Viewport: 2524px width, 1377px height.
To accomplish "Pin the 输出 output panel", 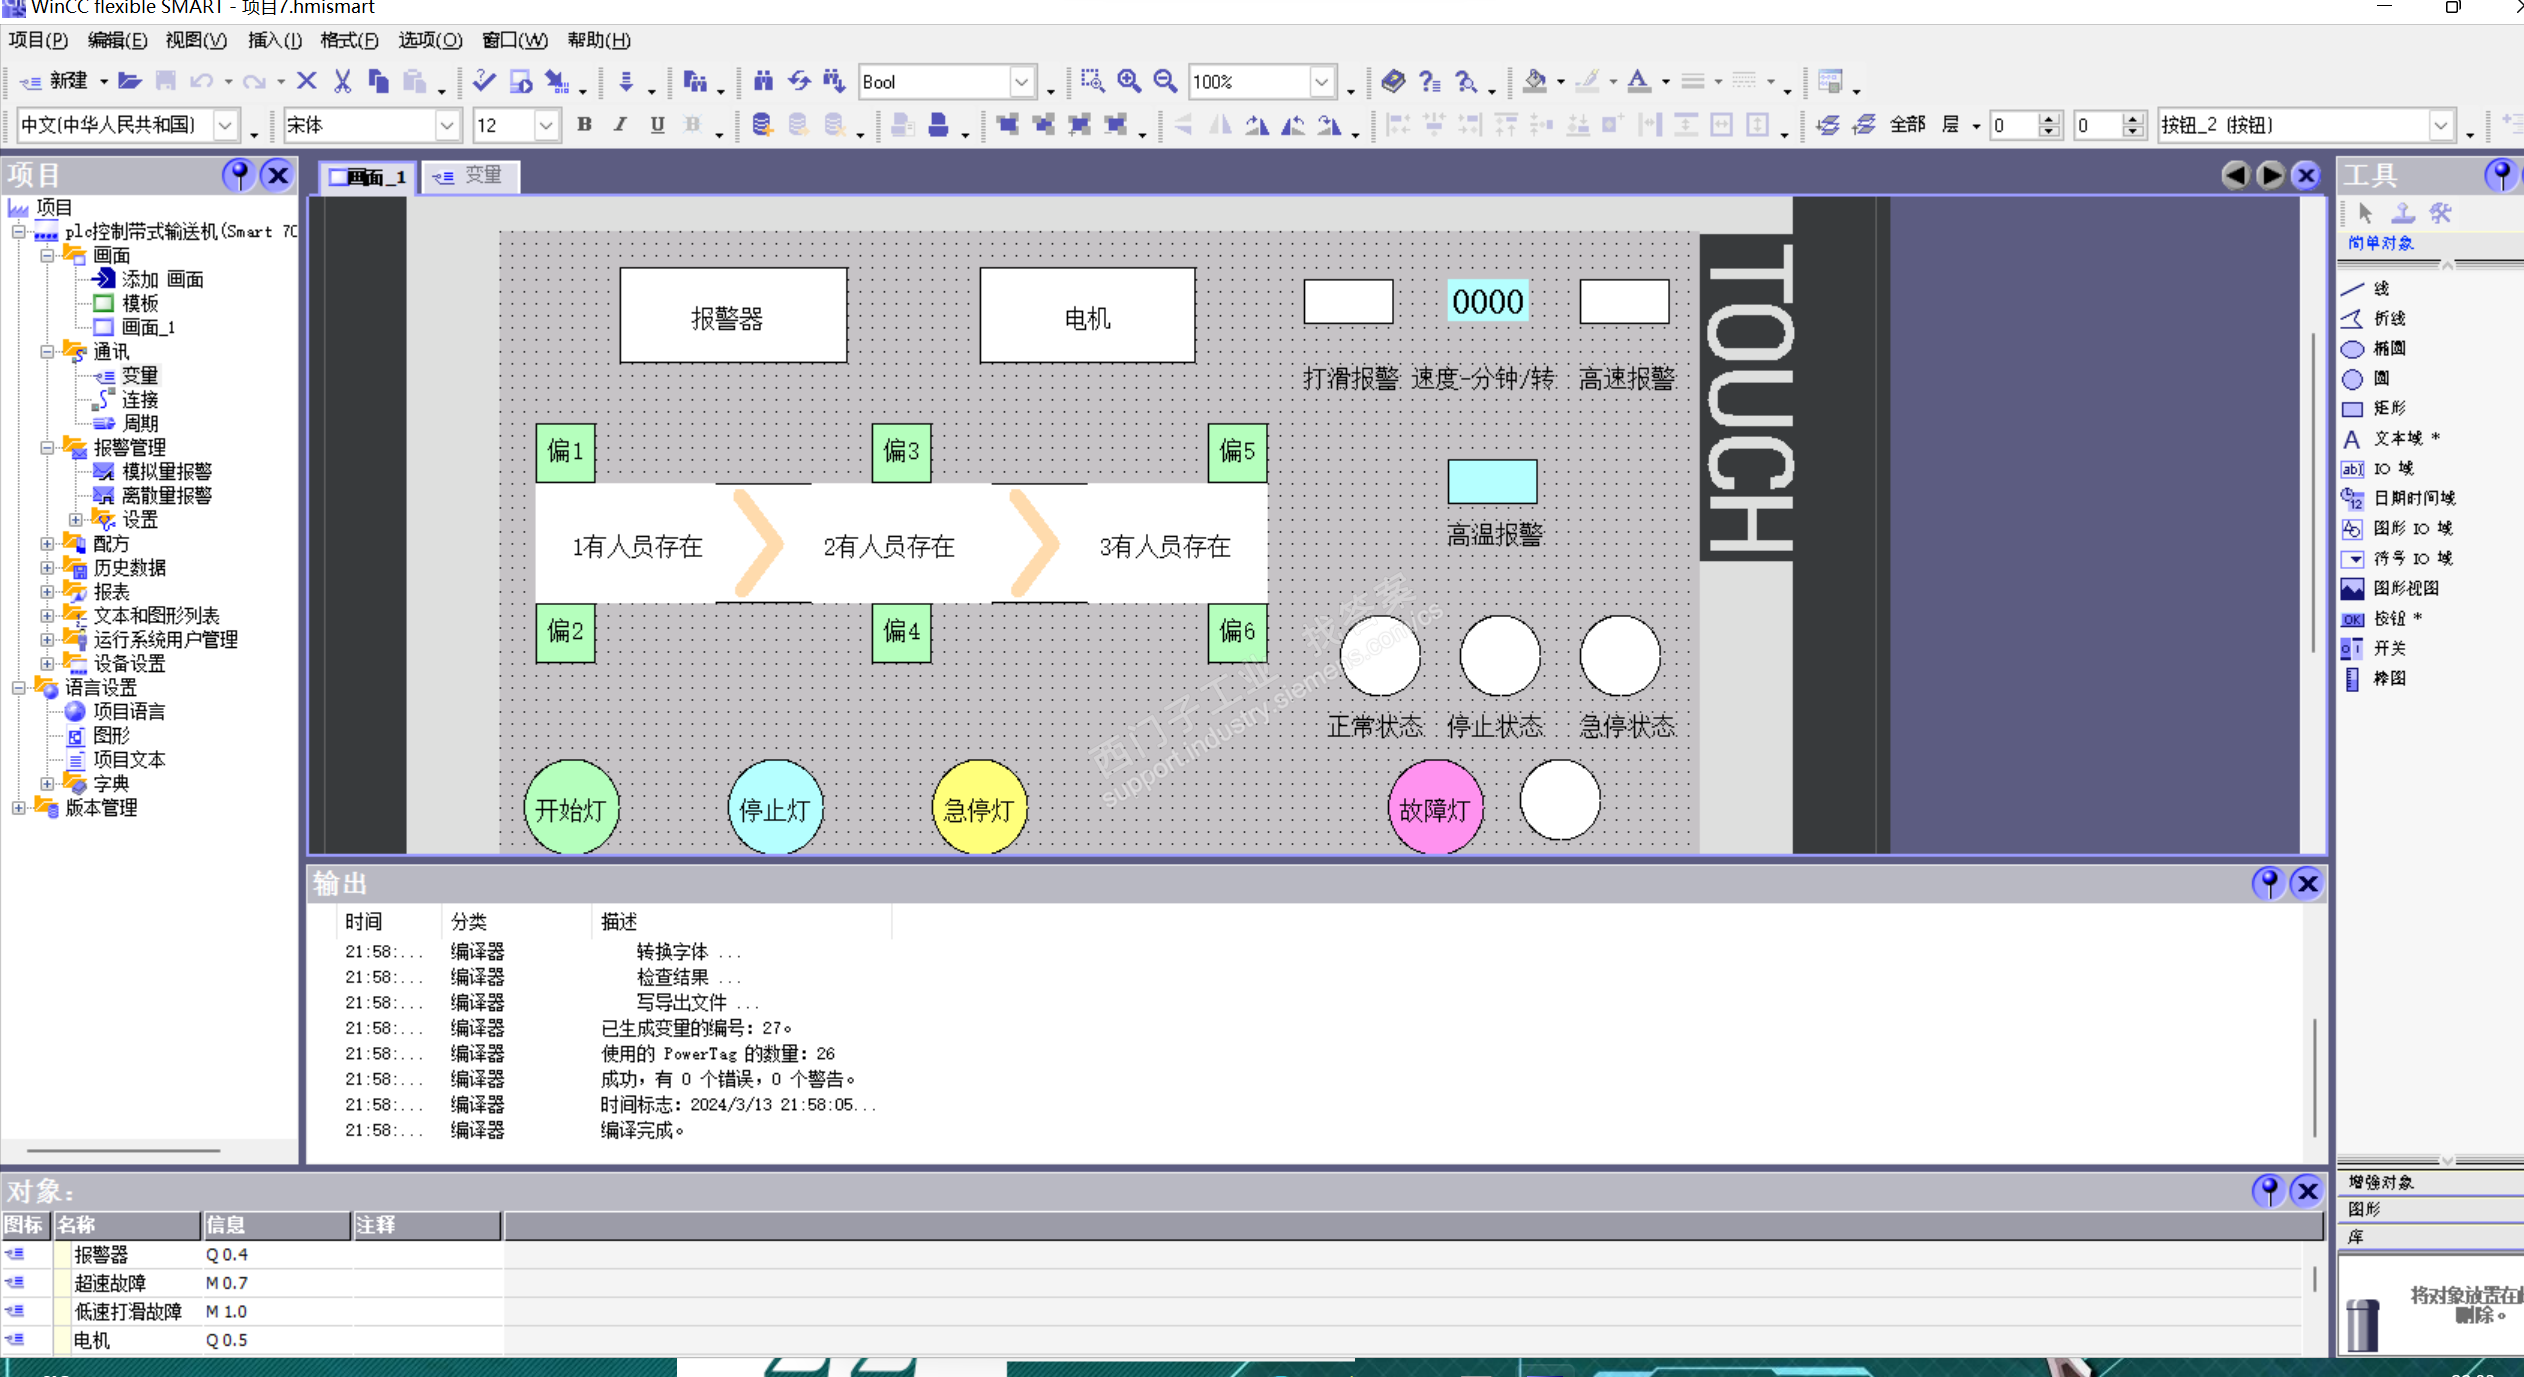I will [2268, 883].
